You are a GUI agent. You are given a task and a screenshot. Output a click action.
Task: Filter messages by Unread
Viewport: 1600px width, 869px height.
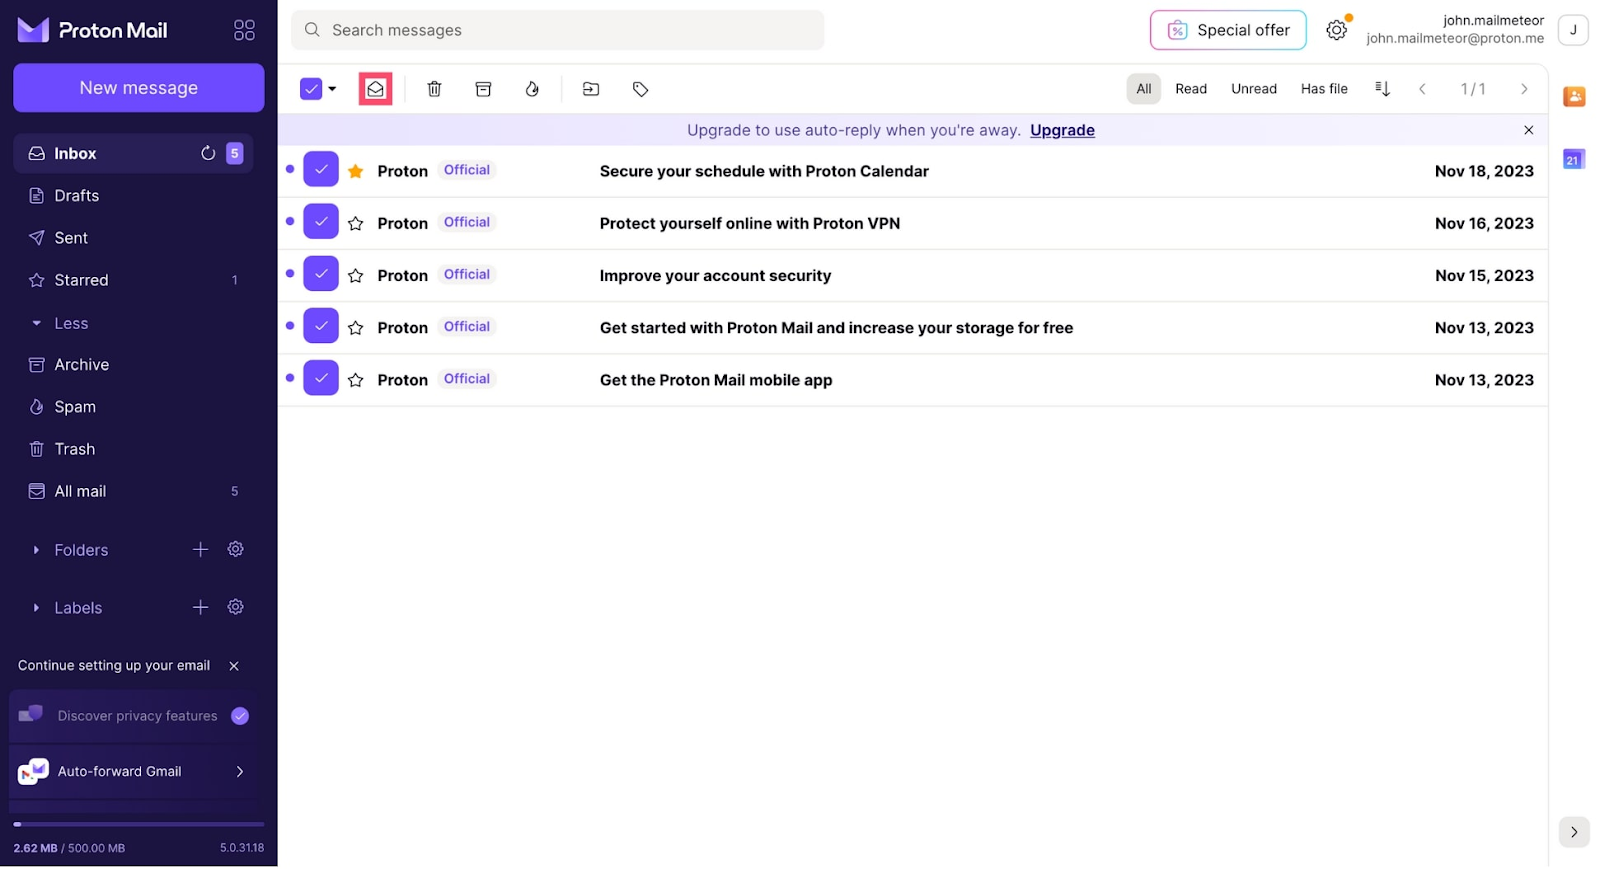[1253, 89]
